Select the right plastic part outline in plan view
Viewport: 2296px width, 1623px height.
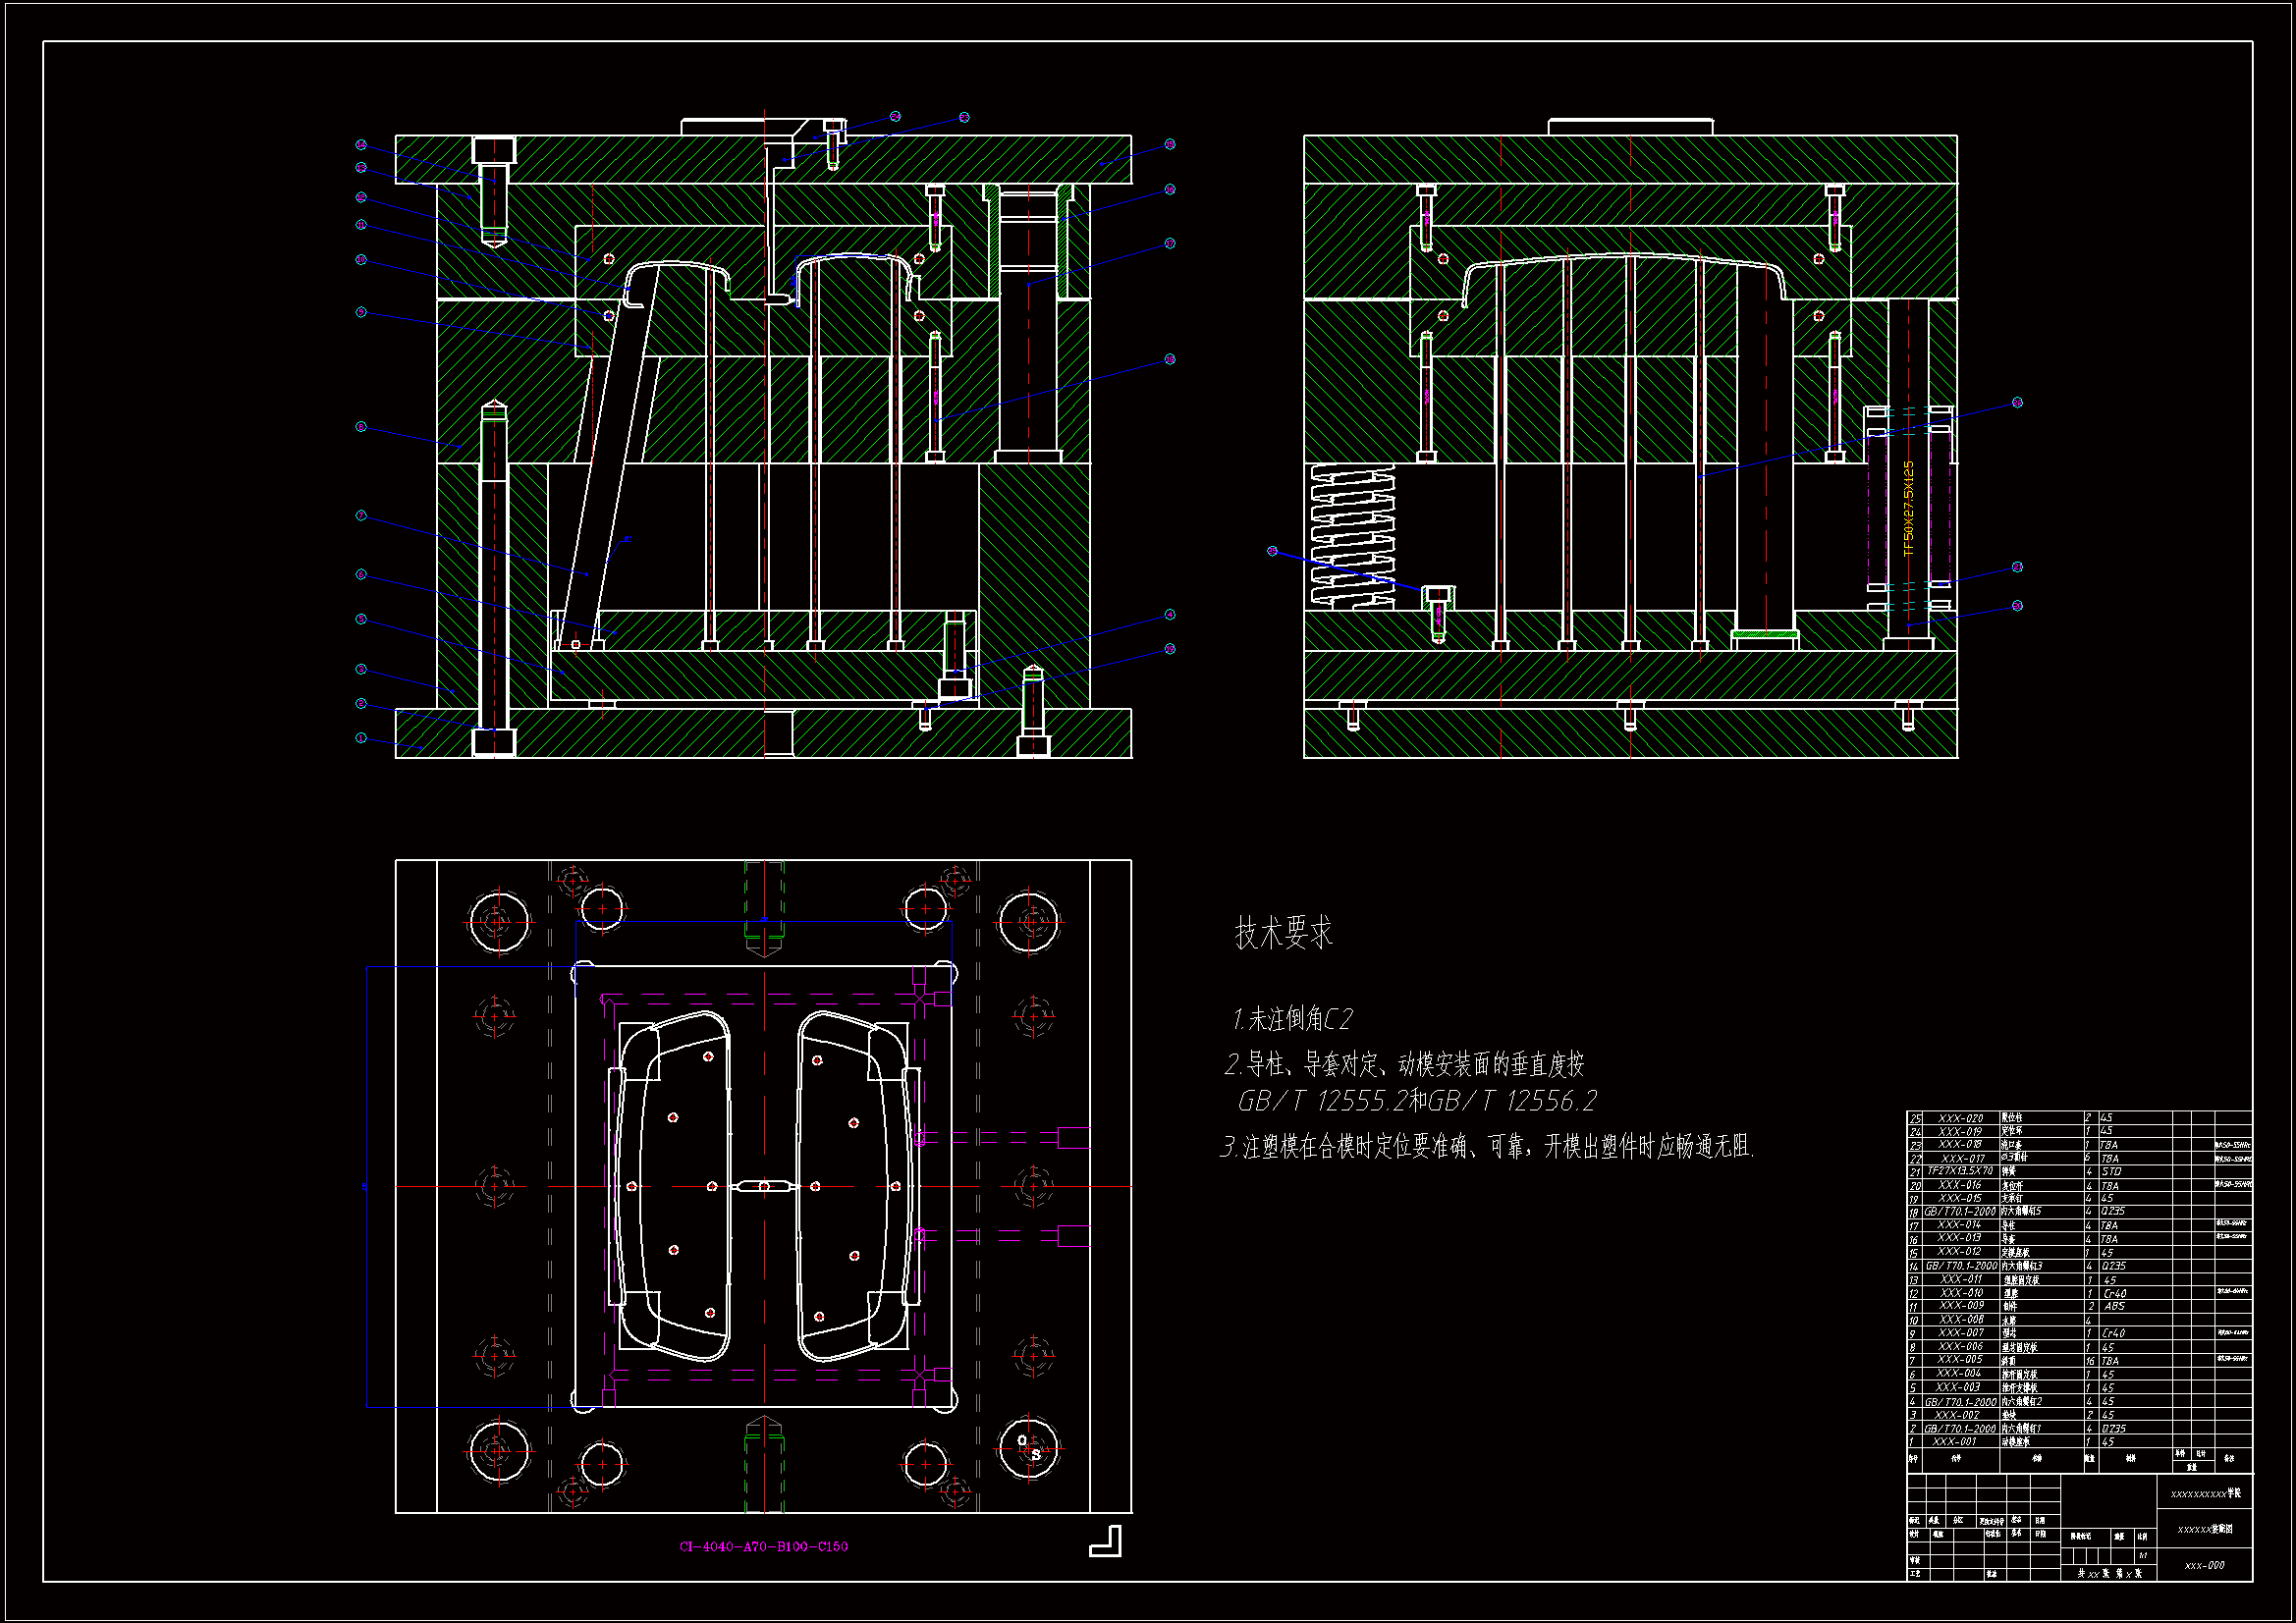click(856, 1186)
